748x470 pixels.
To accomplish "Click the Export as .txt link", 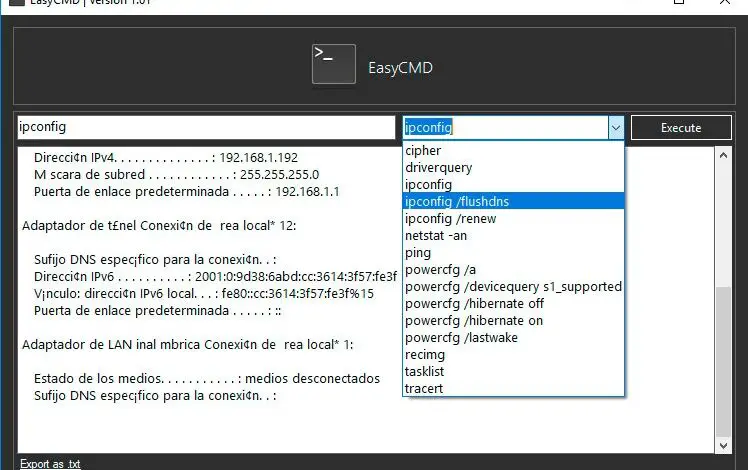I will coord(50,464).
